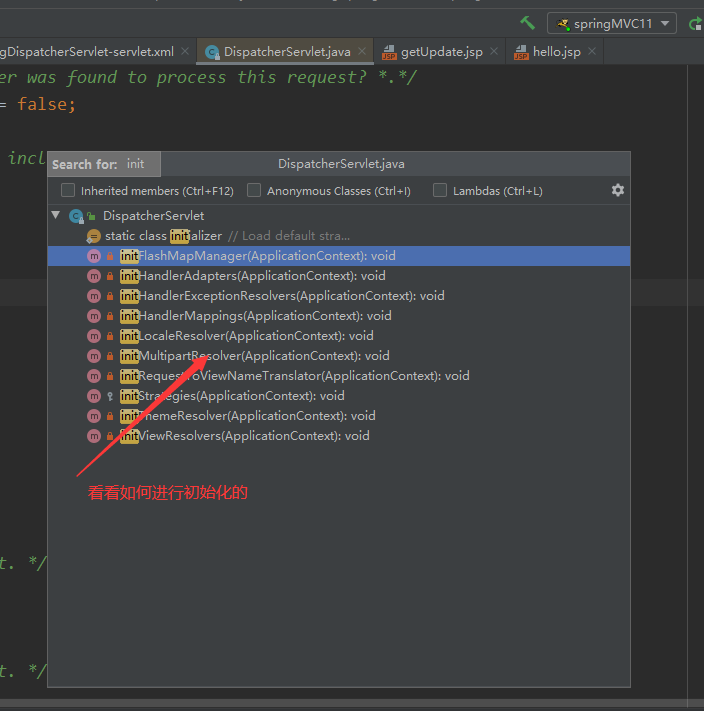This screenshot has width=704, height=711.
Task: Click the JSP file icon on hello.jsp tab
Action: [521, 52]
